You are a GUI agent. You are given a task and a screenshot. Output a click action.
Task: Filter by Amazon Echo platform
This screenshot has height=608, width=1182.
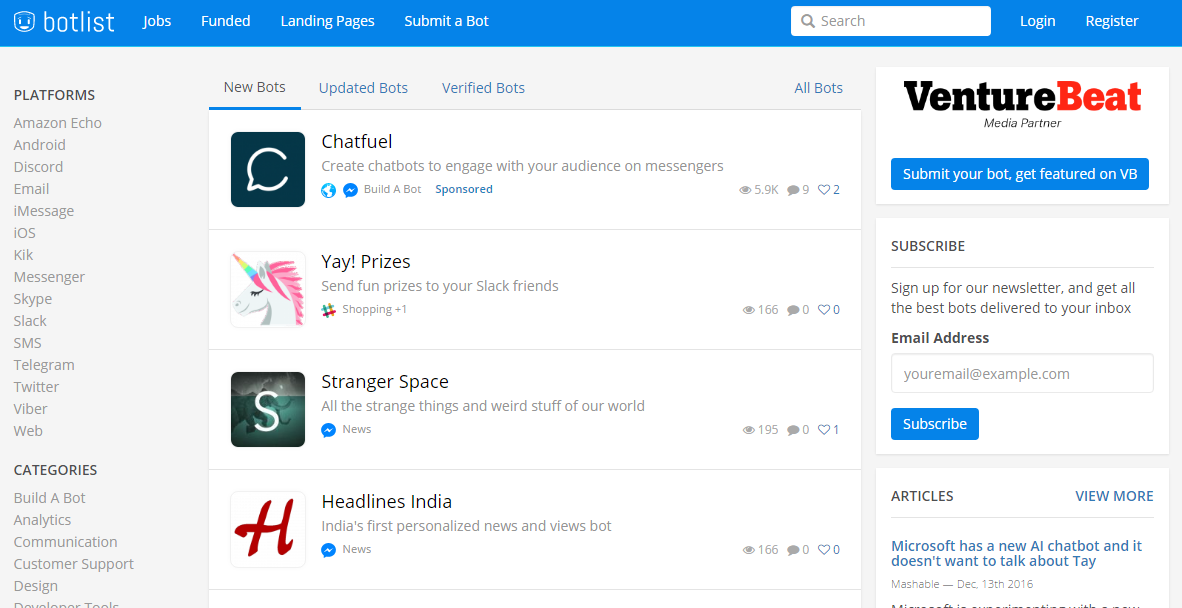click(x=57, y=123)
